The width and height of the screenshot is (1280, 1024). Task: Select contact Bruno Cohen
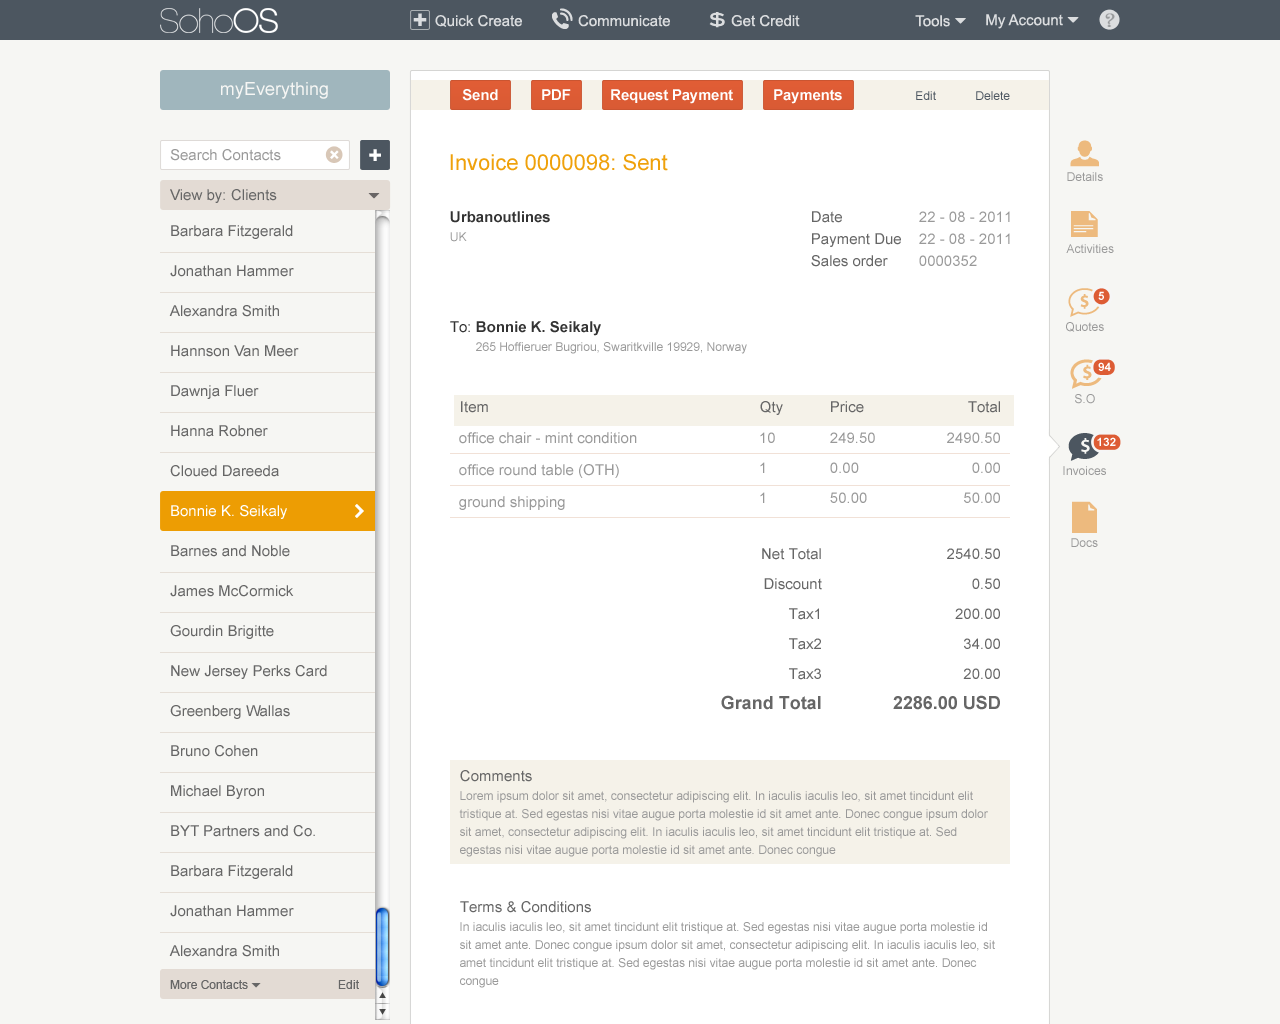tap(268, 751)
